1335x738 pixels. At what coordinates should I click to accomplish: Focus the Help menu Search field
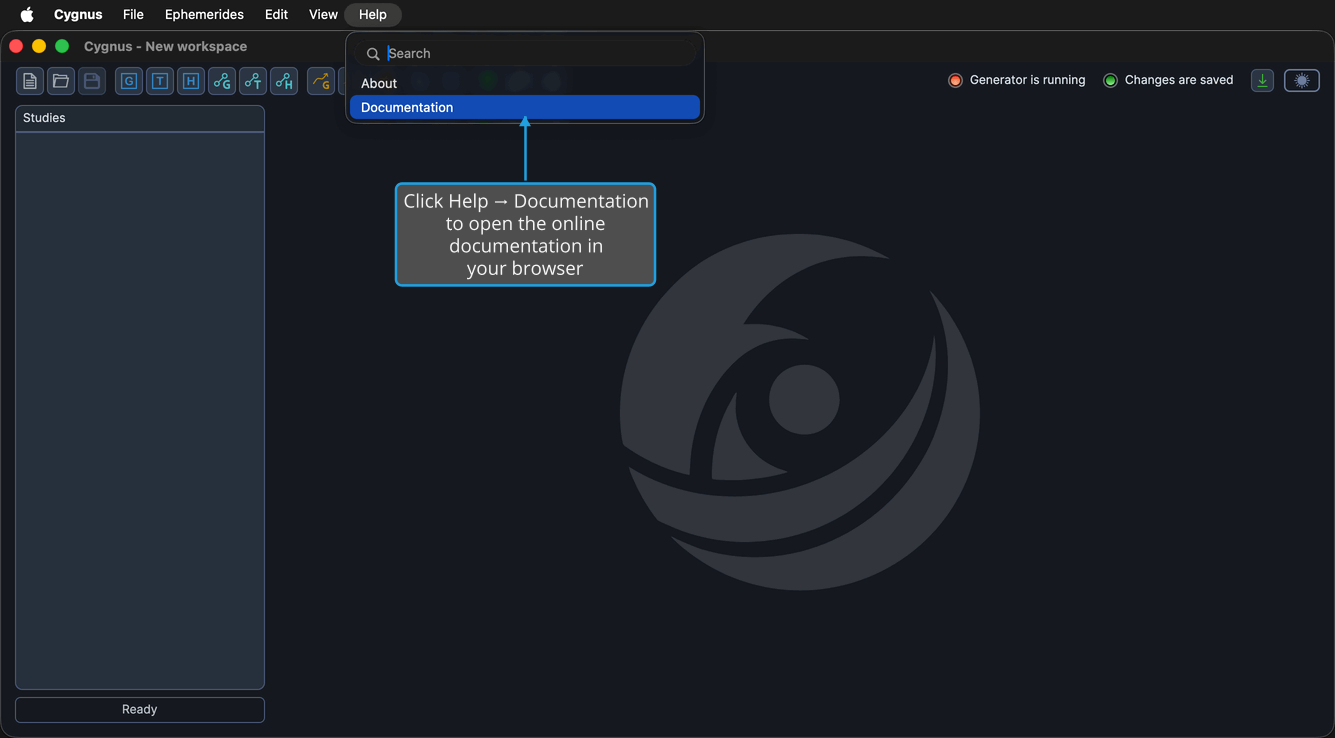525,53
